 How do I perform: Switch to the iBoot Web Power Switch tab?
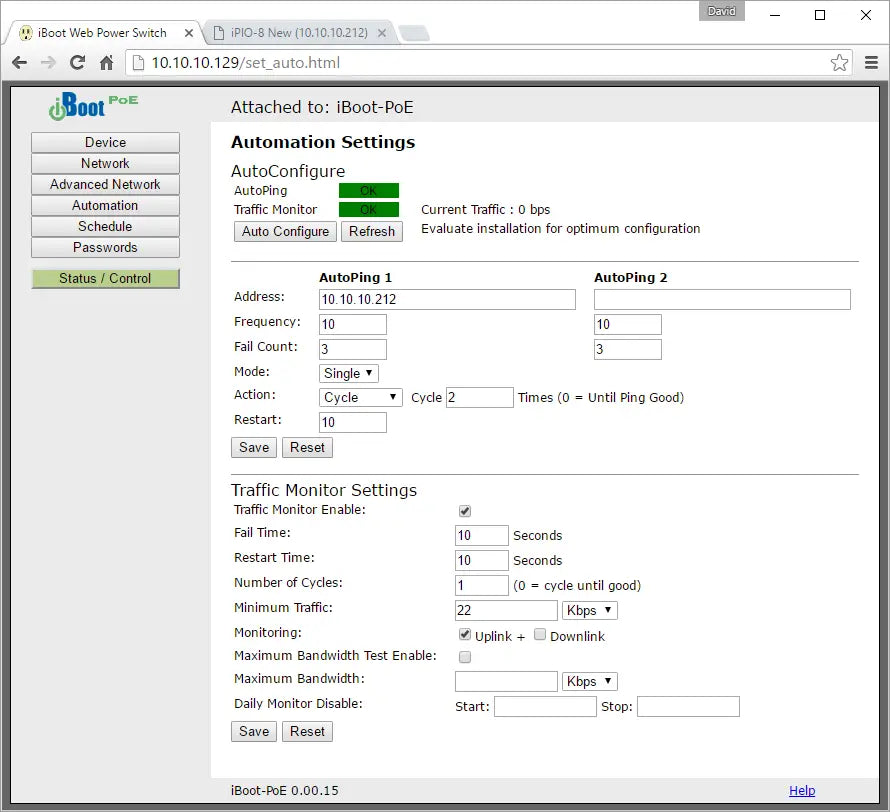point(102,33)
